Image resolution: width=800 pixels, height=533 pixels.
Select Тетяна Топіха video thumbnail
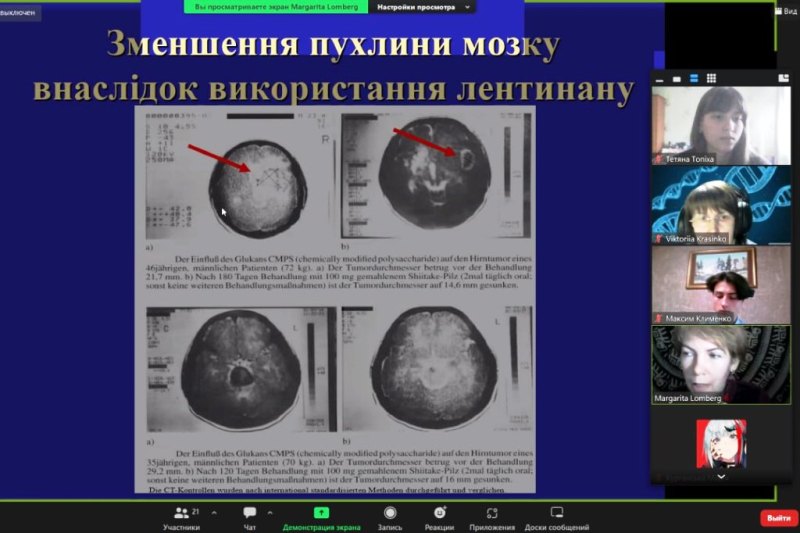coord(721,125)
